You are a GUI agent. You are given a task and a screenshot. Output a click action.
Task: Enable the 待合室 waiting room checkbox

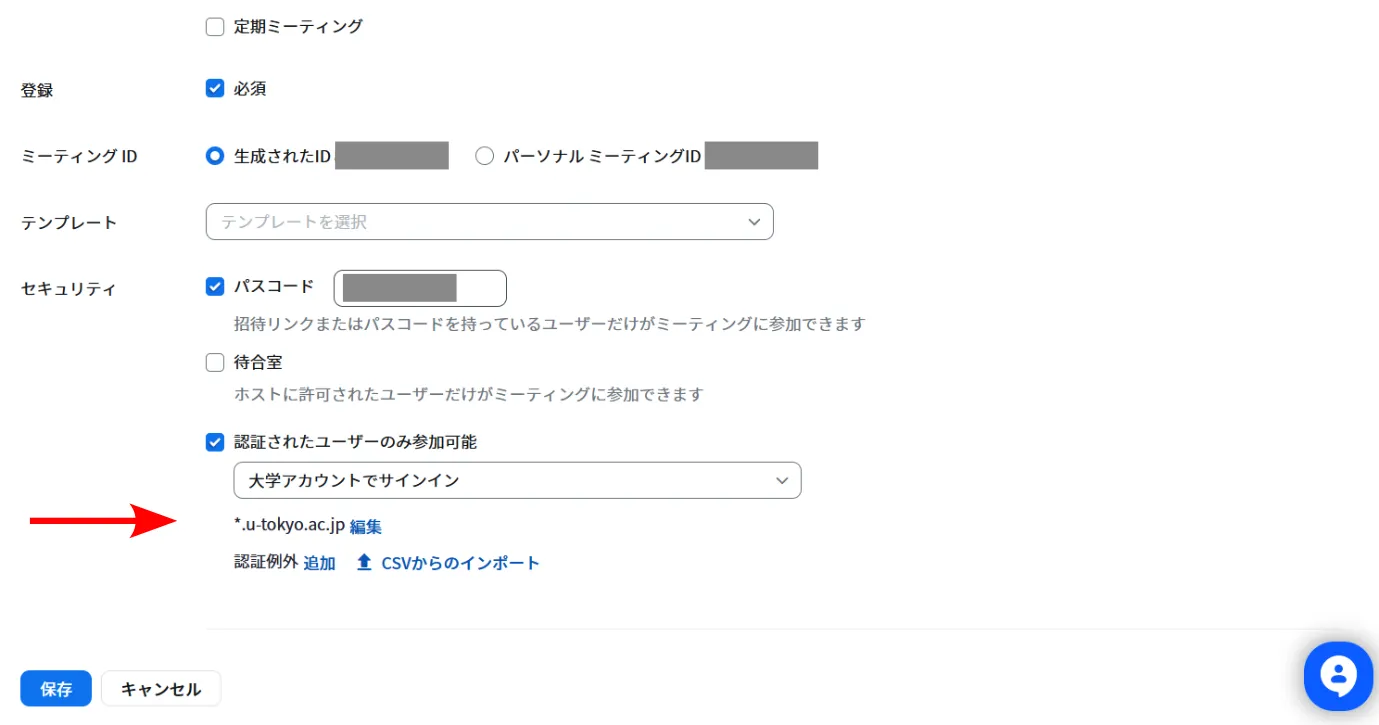tap(215, 362)
